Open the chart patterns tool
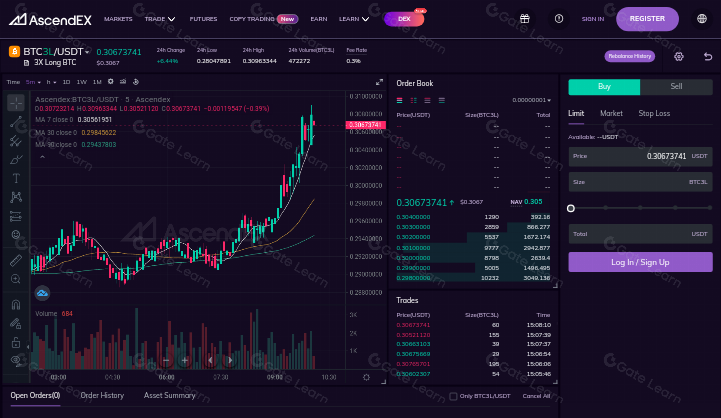Image resolution: width=721 pixels, height=418 pixels. point(16,197)
